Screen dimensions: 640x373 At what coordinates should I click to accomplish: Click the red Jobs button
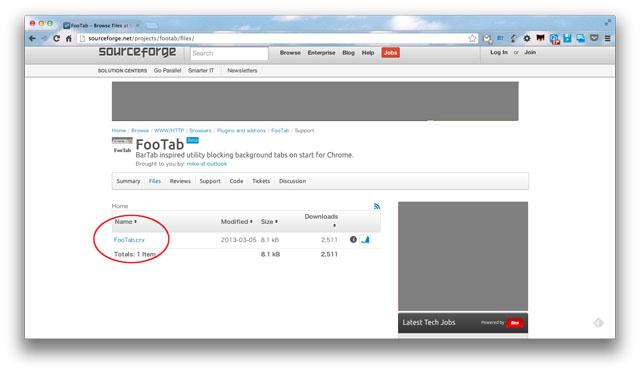pyautogui.click(x=391, y=53)
